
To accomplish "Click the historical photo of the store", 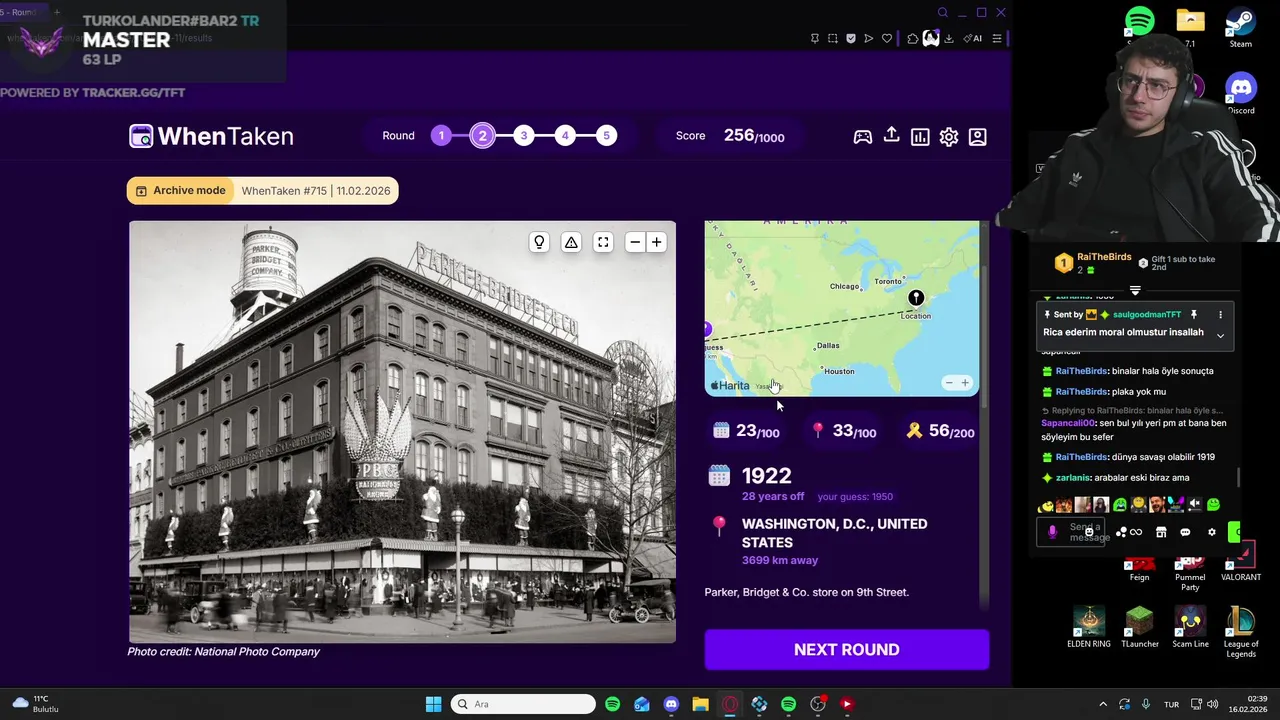I will click(x=402, y=432).
